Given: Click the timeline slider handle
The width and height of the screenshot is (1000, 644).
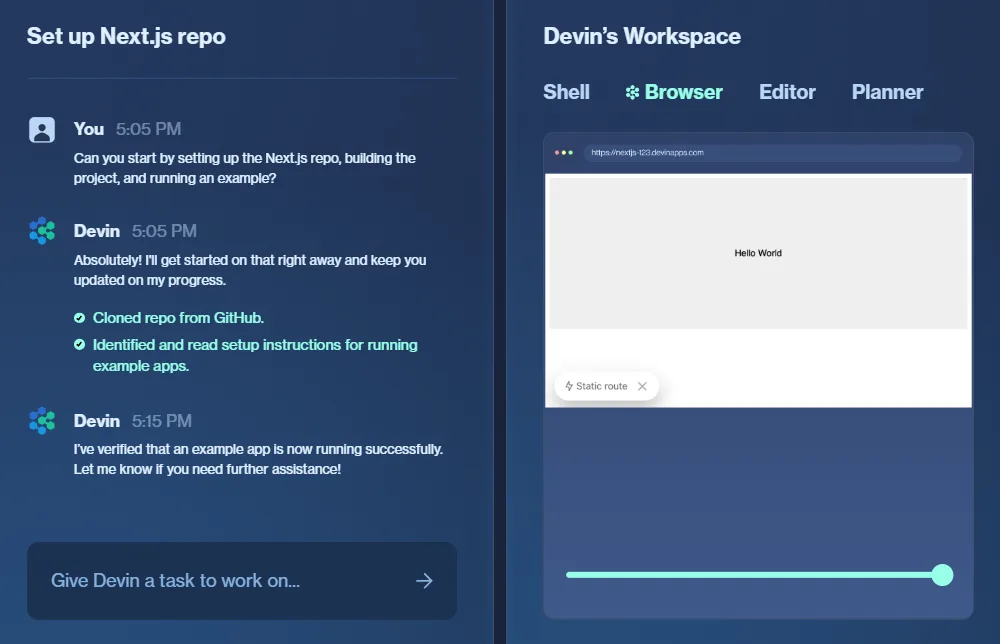Looking at the screenshot, I should click(x=942, y=575).
